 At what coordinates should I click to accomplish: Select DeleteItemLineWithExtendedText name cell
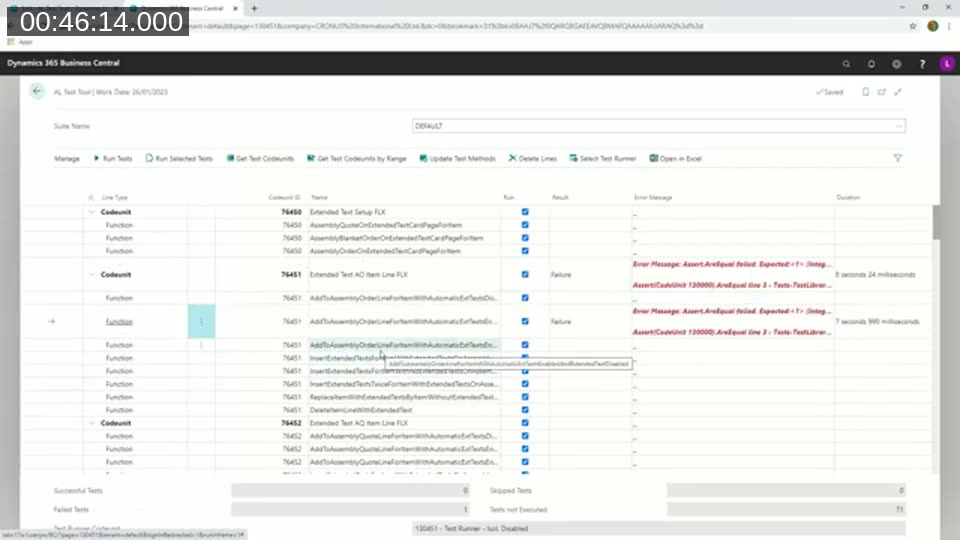click(x=404, y=410)
